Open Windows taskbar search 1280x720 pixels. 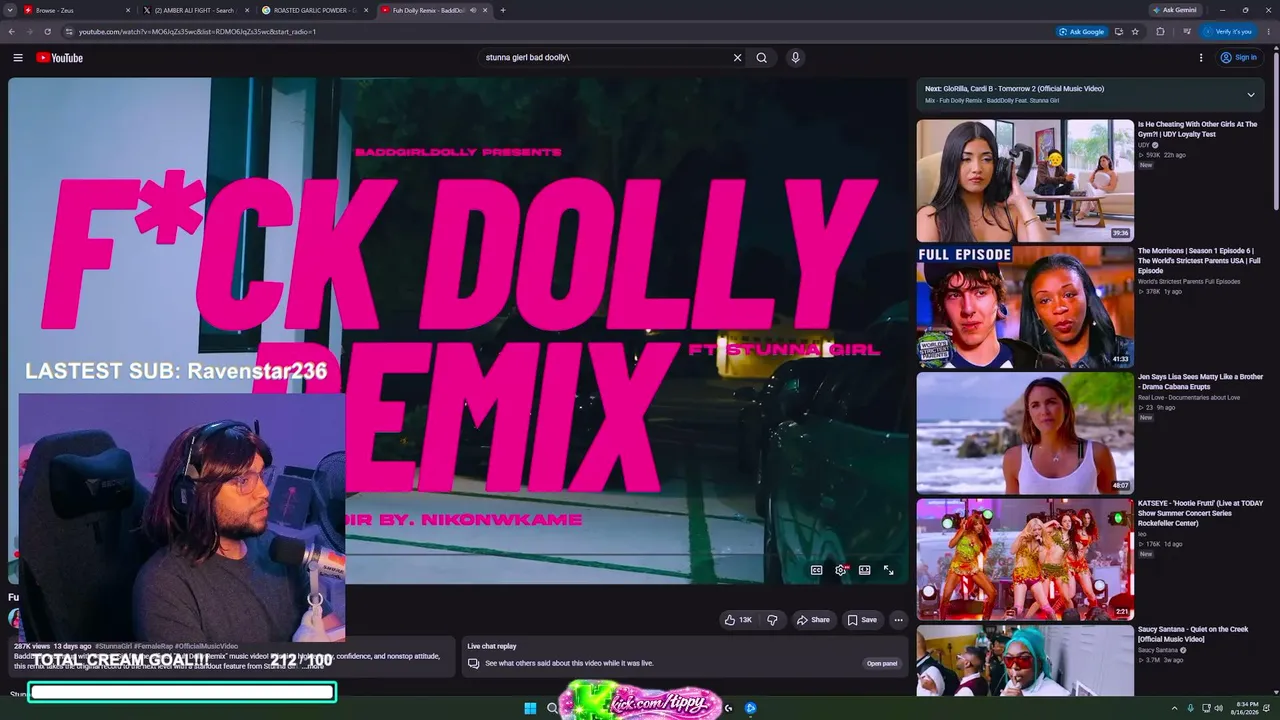[552, 708]
